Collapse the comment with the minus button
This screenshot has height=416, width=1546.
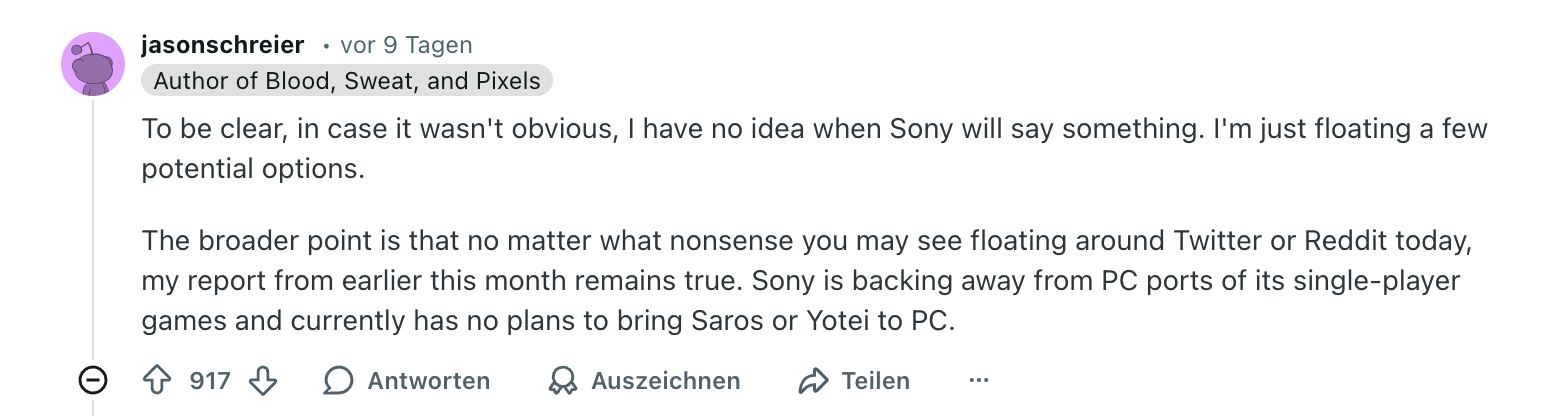[93, 381]
